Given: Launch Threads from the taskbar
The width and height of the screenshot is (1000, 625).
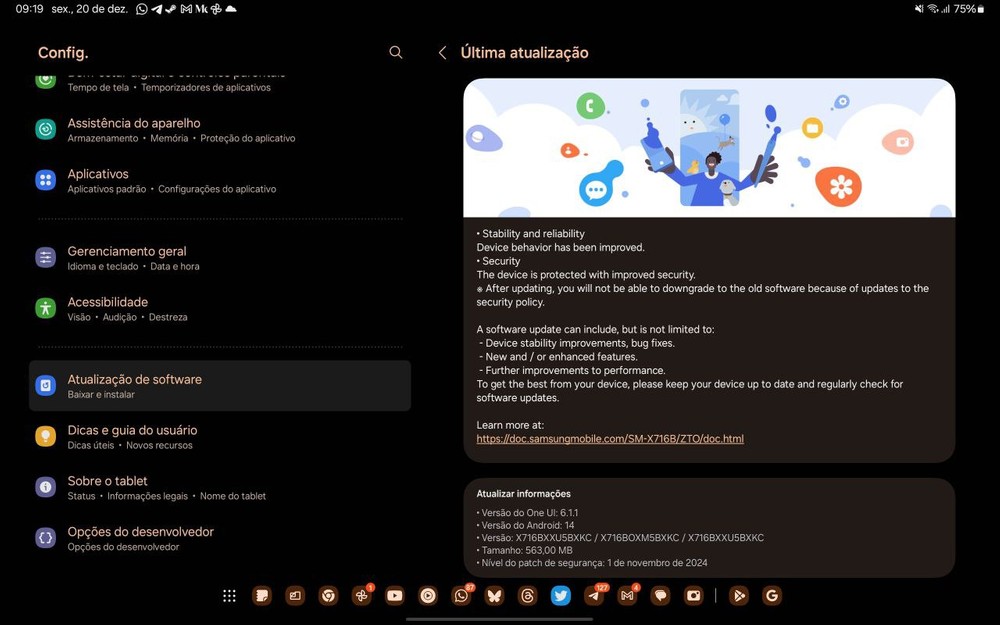Looking at the screenshot, I should [x=528, y=596].
